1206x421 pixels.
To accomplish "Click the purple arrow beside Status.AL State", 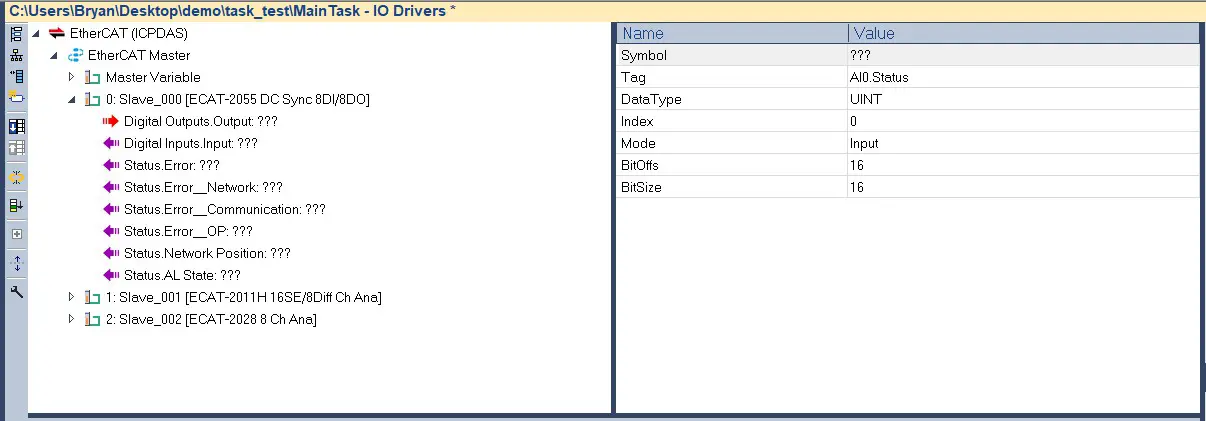I will tap(111, 275).
